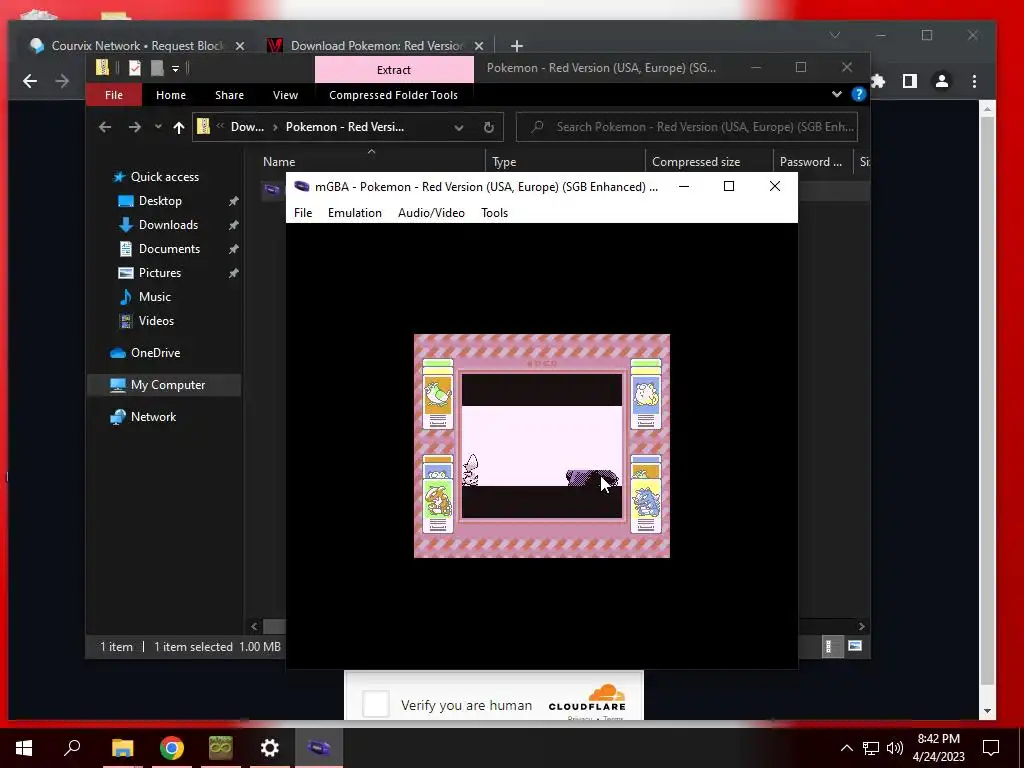Open the mGBA File menu
The height and width of the screenshot is (768, 1024).
click(x=303, y=213)
